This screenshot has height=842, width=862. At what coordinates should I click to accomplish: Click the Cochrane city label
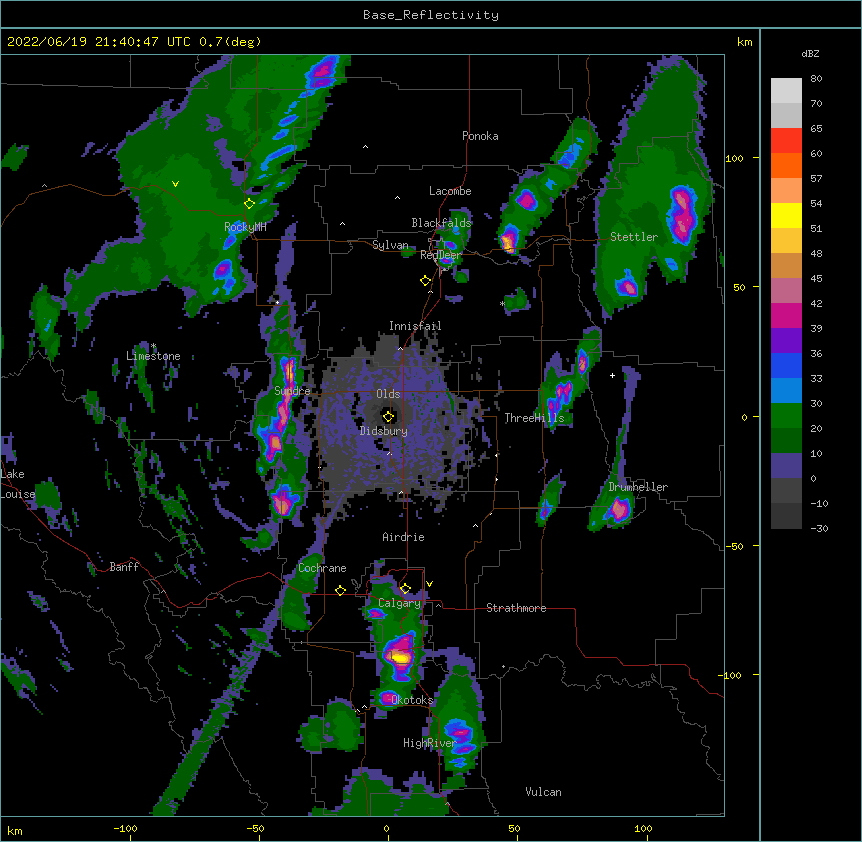click(322, 568)
